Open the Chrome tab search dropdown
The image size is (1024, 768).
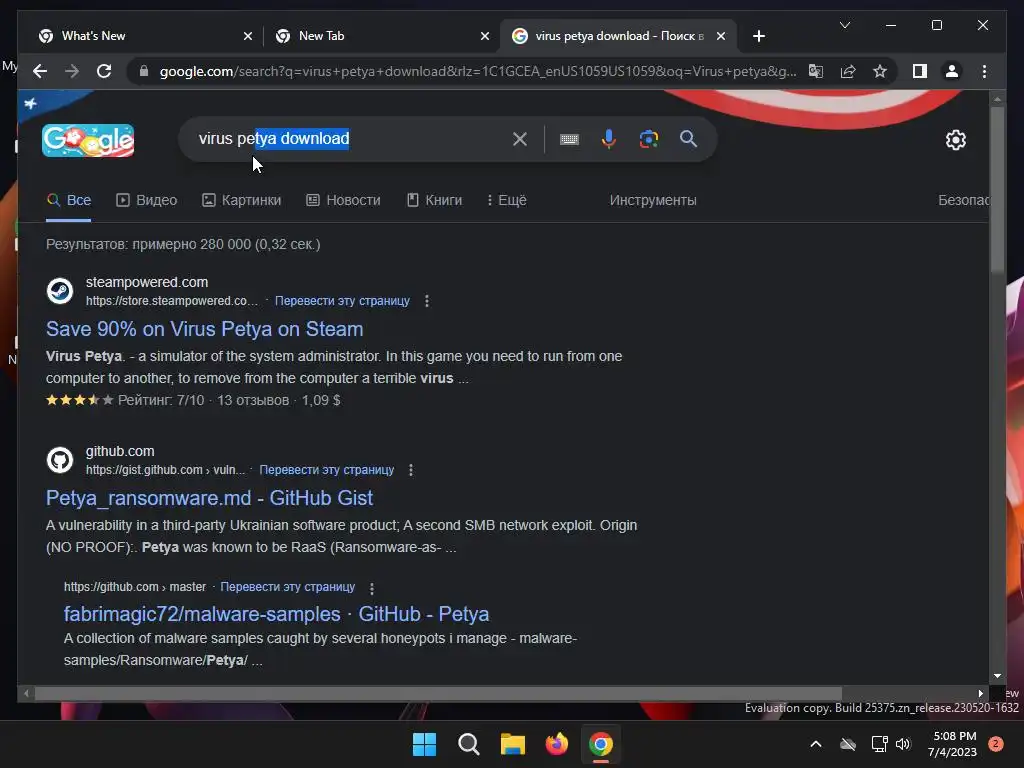pyautogui.click(x=844, y=25)
